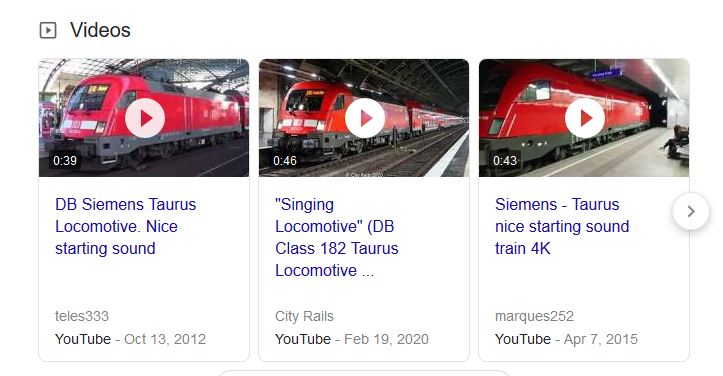Click the Videos section play icon
Viewport: 723px width, 376px height.
pyautogui.click(x=48, y=30)
